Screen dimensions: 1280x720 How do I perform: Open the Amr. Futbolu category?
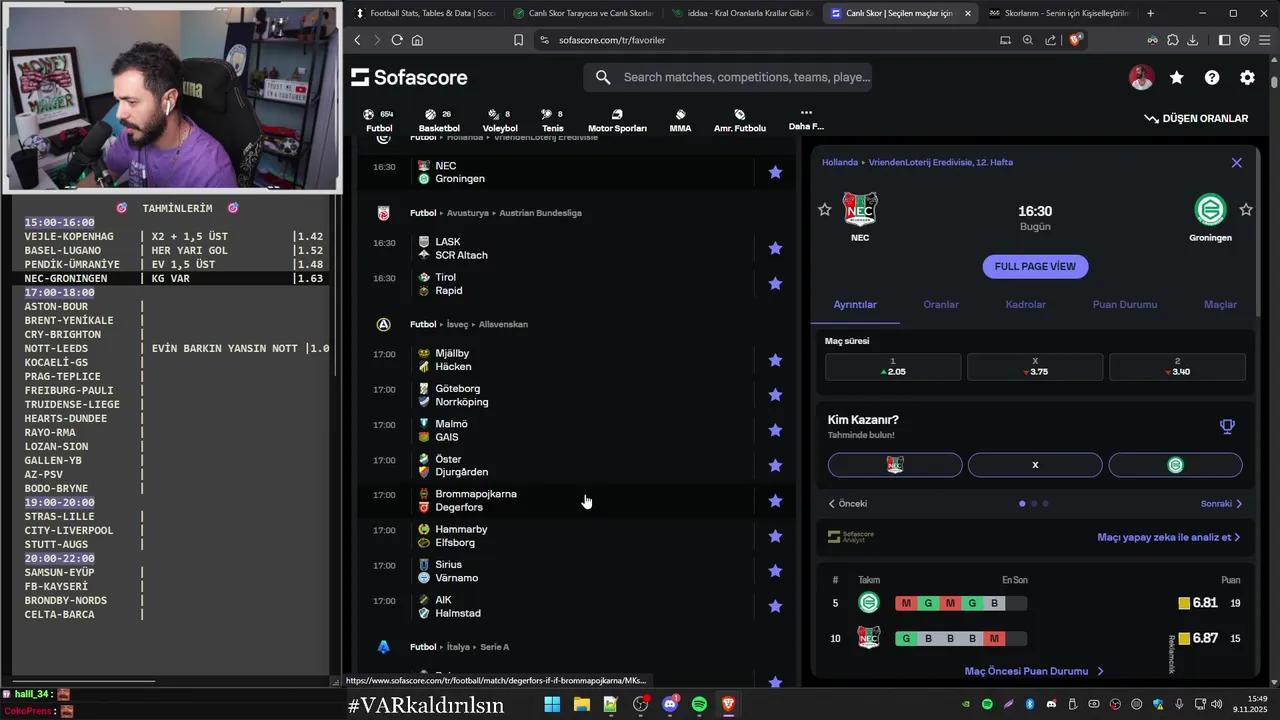click(x=740, y=120)
